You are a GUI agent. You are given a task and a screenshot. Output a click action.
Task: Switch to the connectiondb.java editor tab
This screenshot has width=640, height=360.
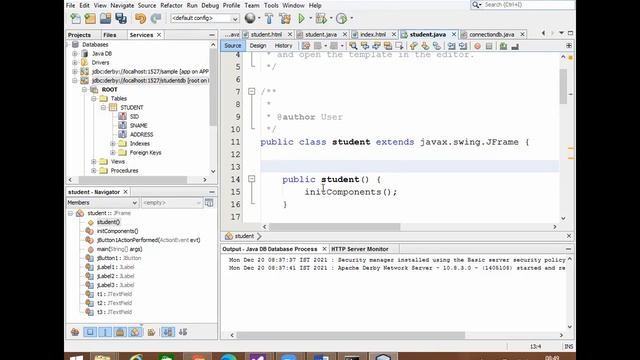click(x=491, y=34)
